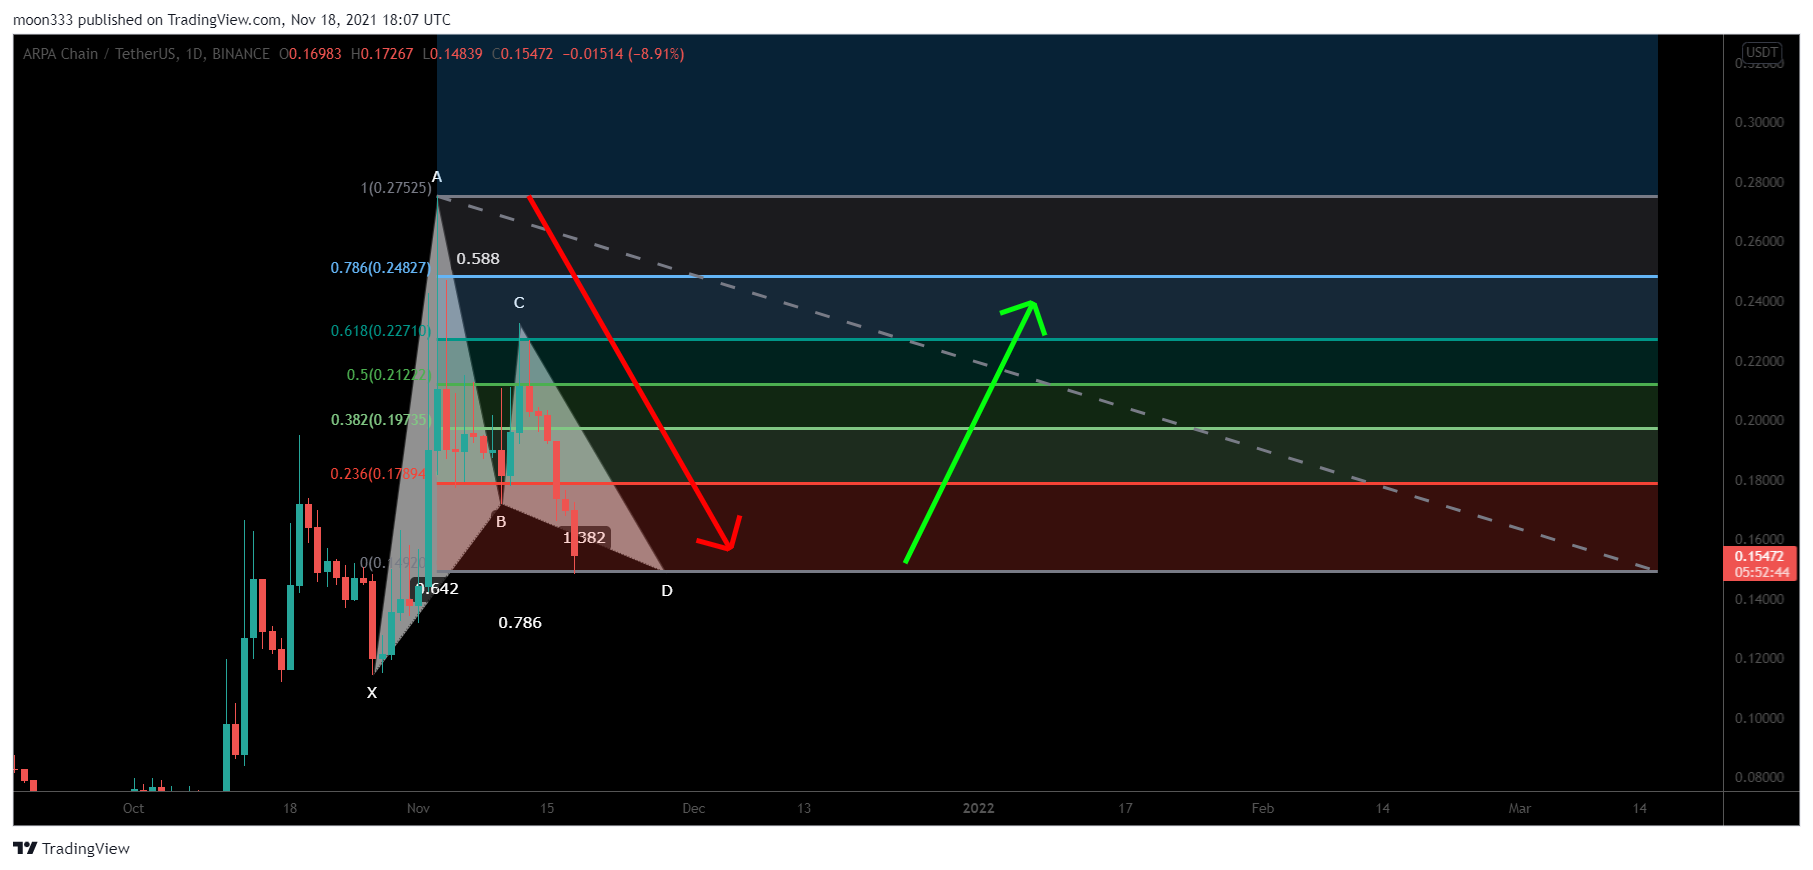Select the 0.618(0.22710) Fibonacci level label

coord(381,331)
